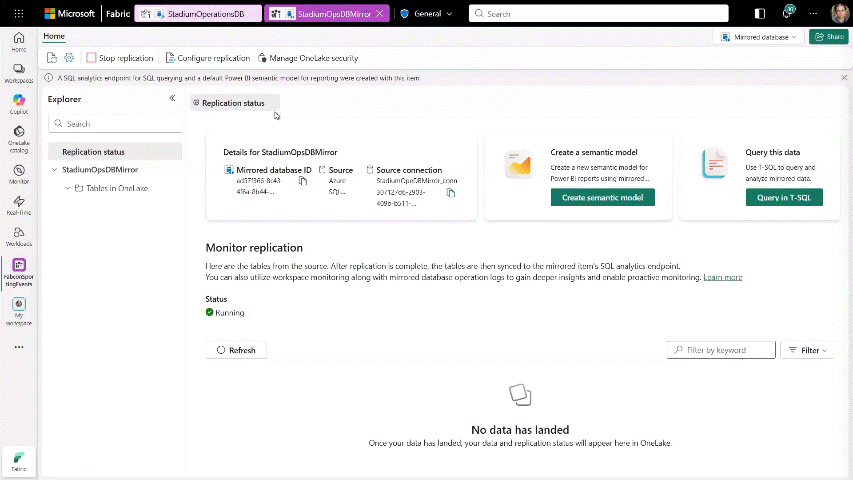Click Query in T-SQL
The width and height of the screenshot is (853, 480).
[x=784, y=198]
